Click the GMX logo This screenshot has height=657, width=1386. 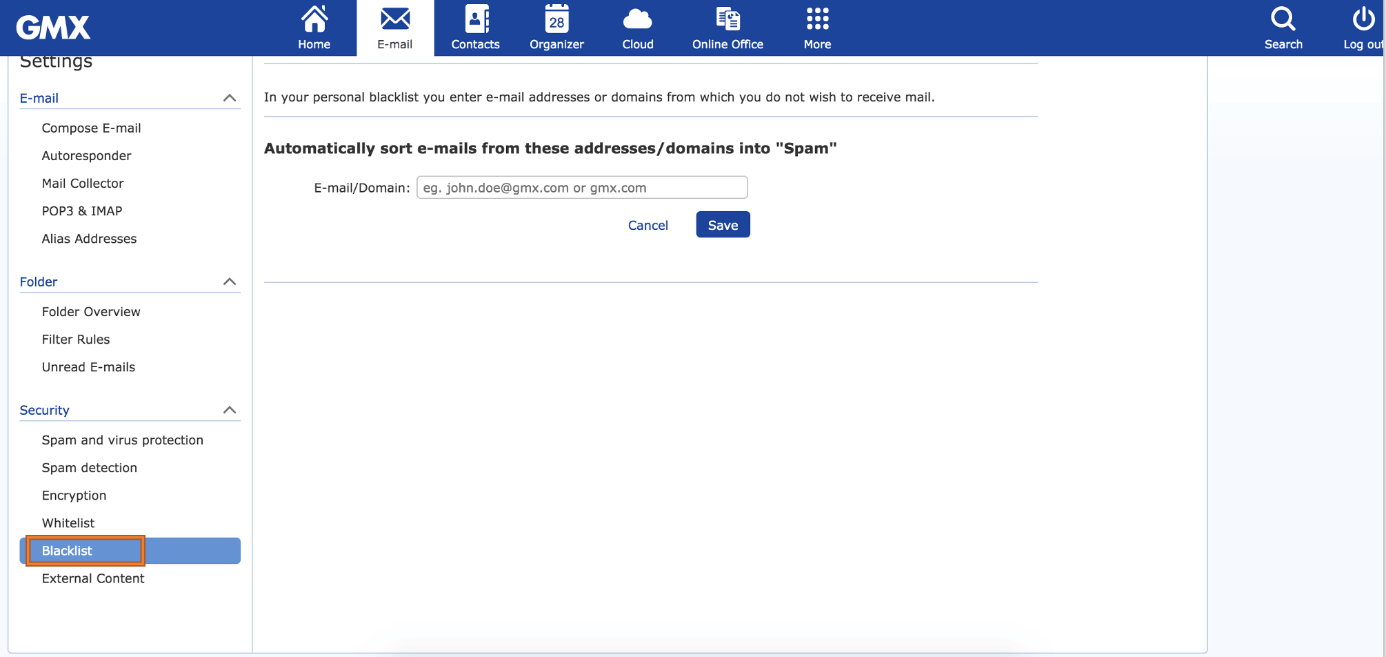53,27
